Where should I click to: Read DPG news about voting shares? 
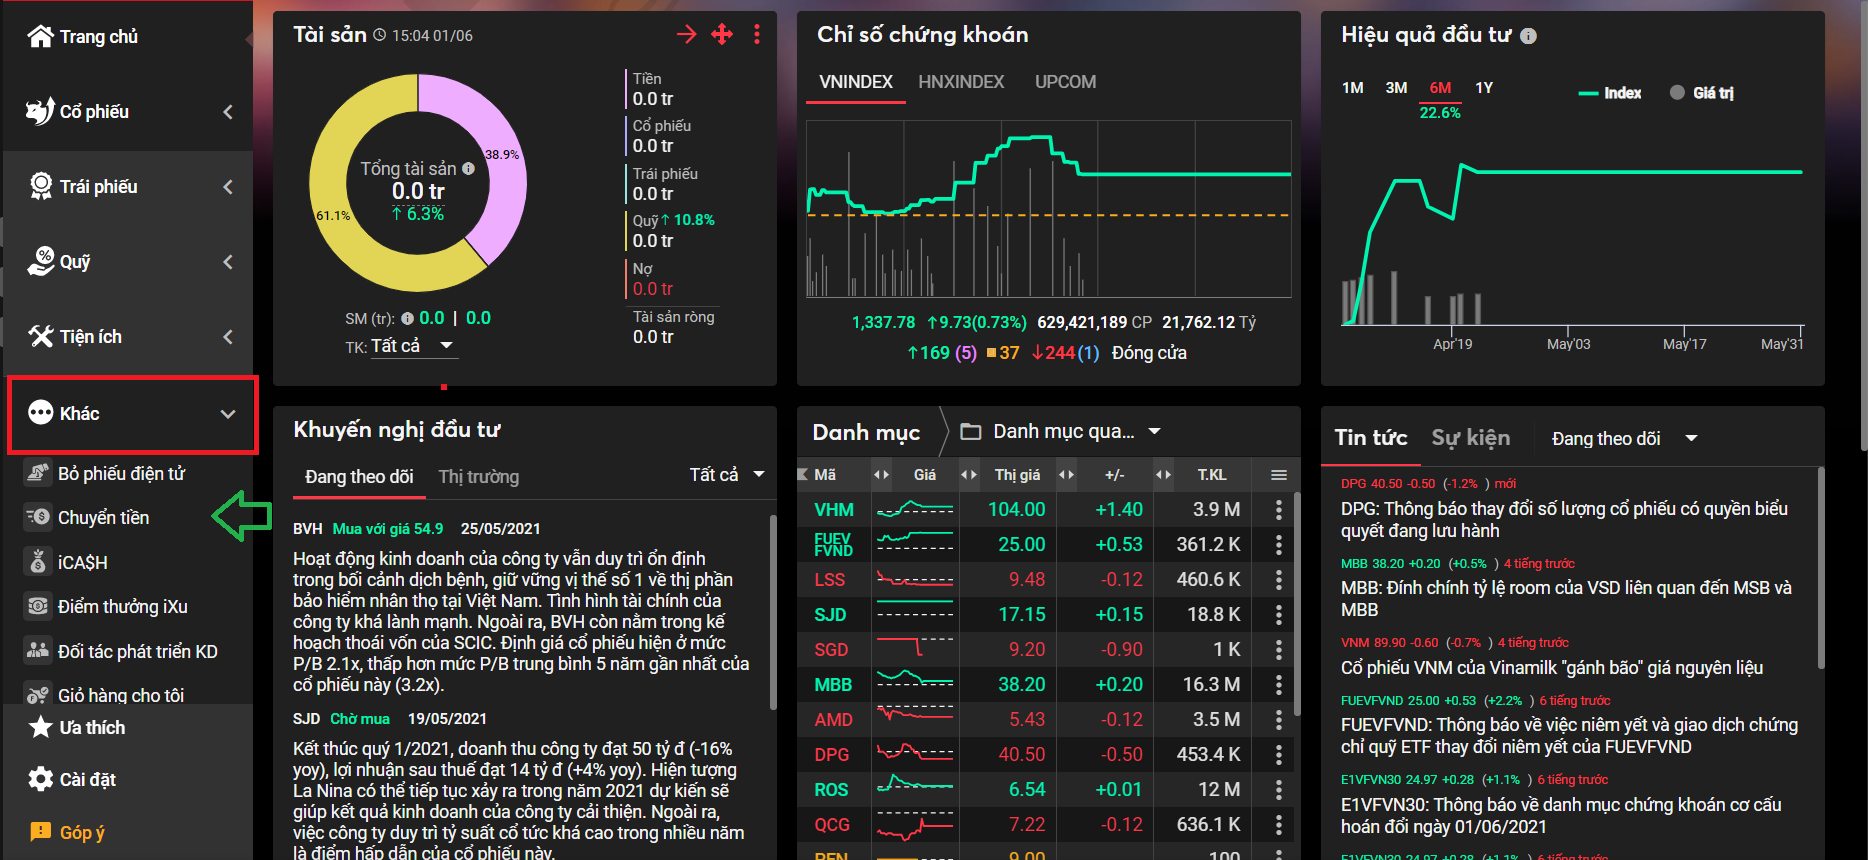click(x=1564, y=520)
